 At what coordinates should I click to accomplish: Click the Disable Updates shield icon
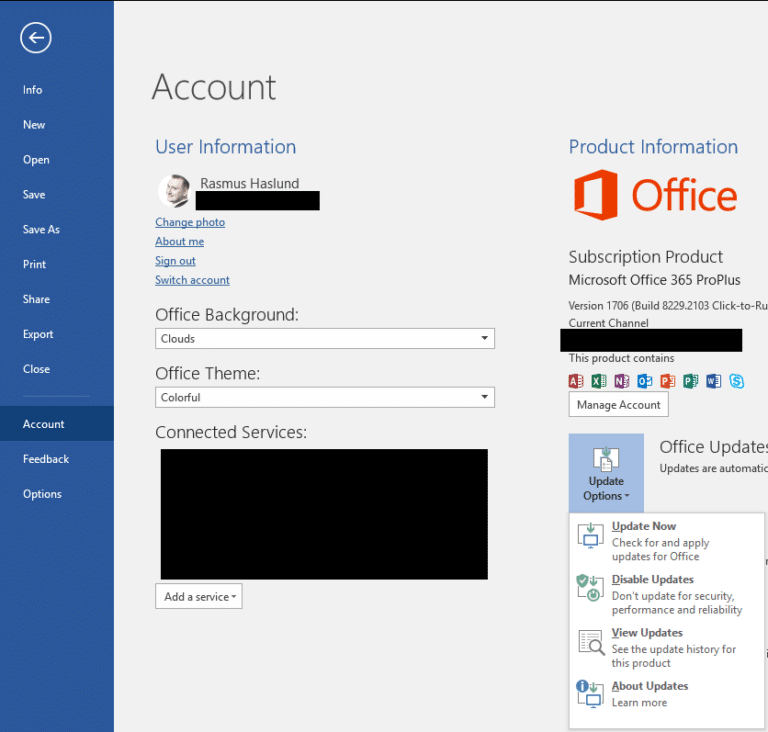[590, 587]
